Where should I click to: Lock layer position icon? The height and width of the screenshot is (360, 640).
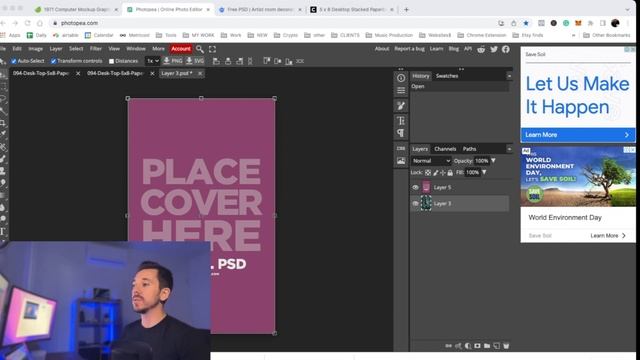coord(442,173)
